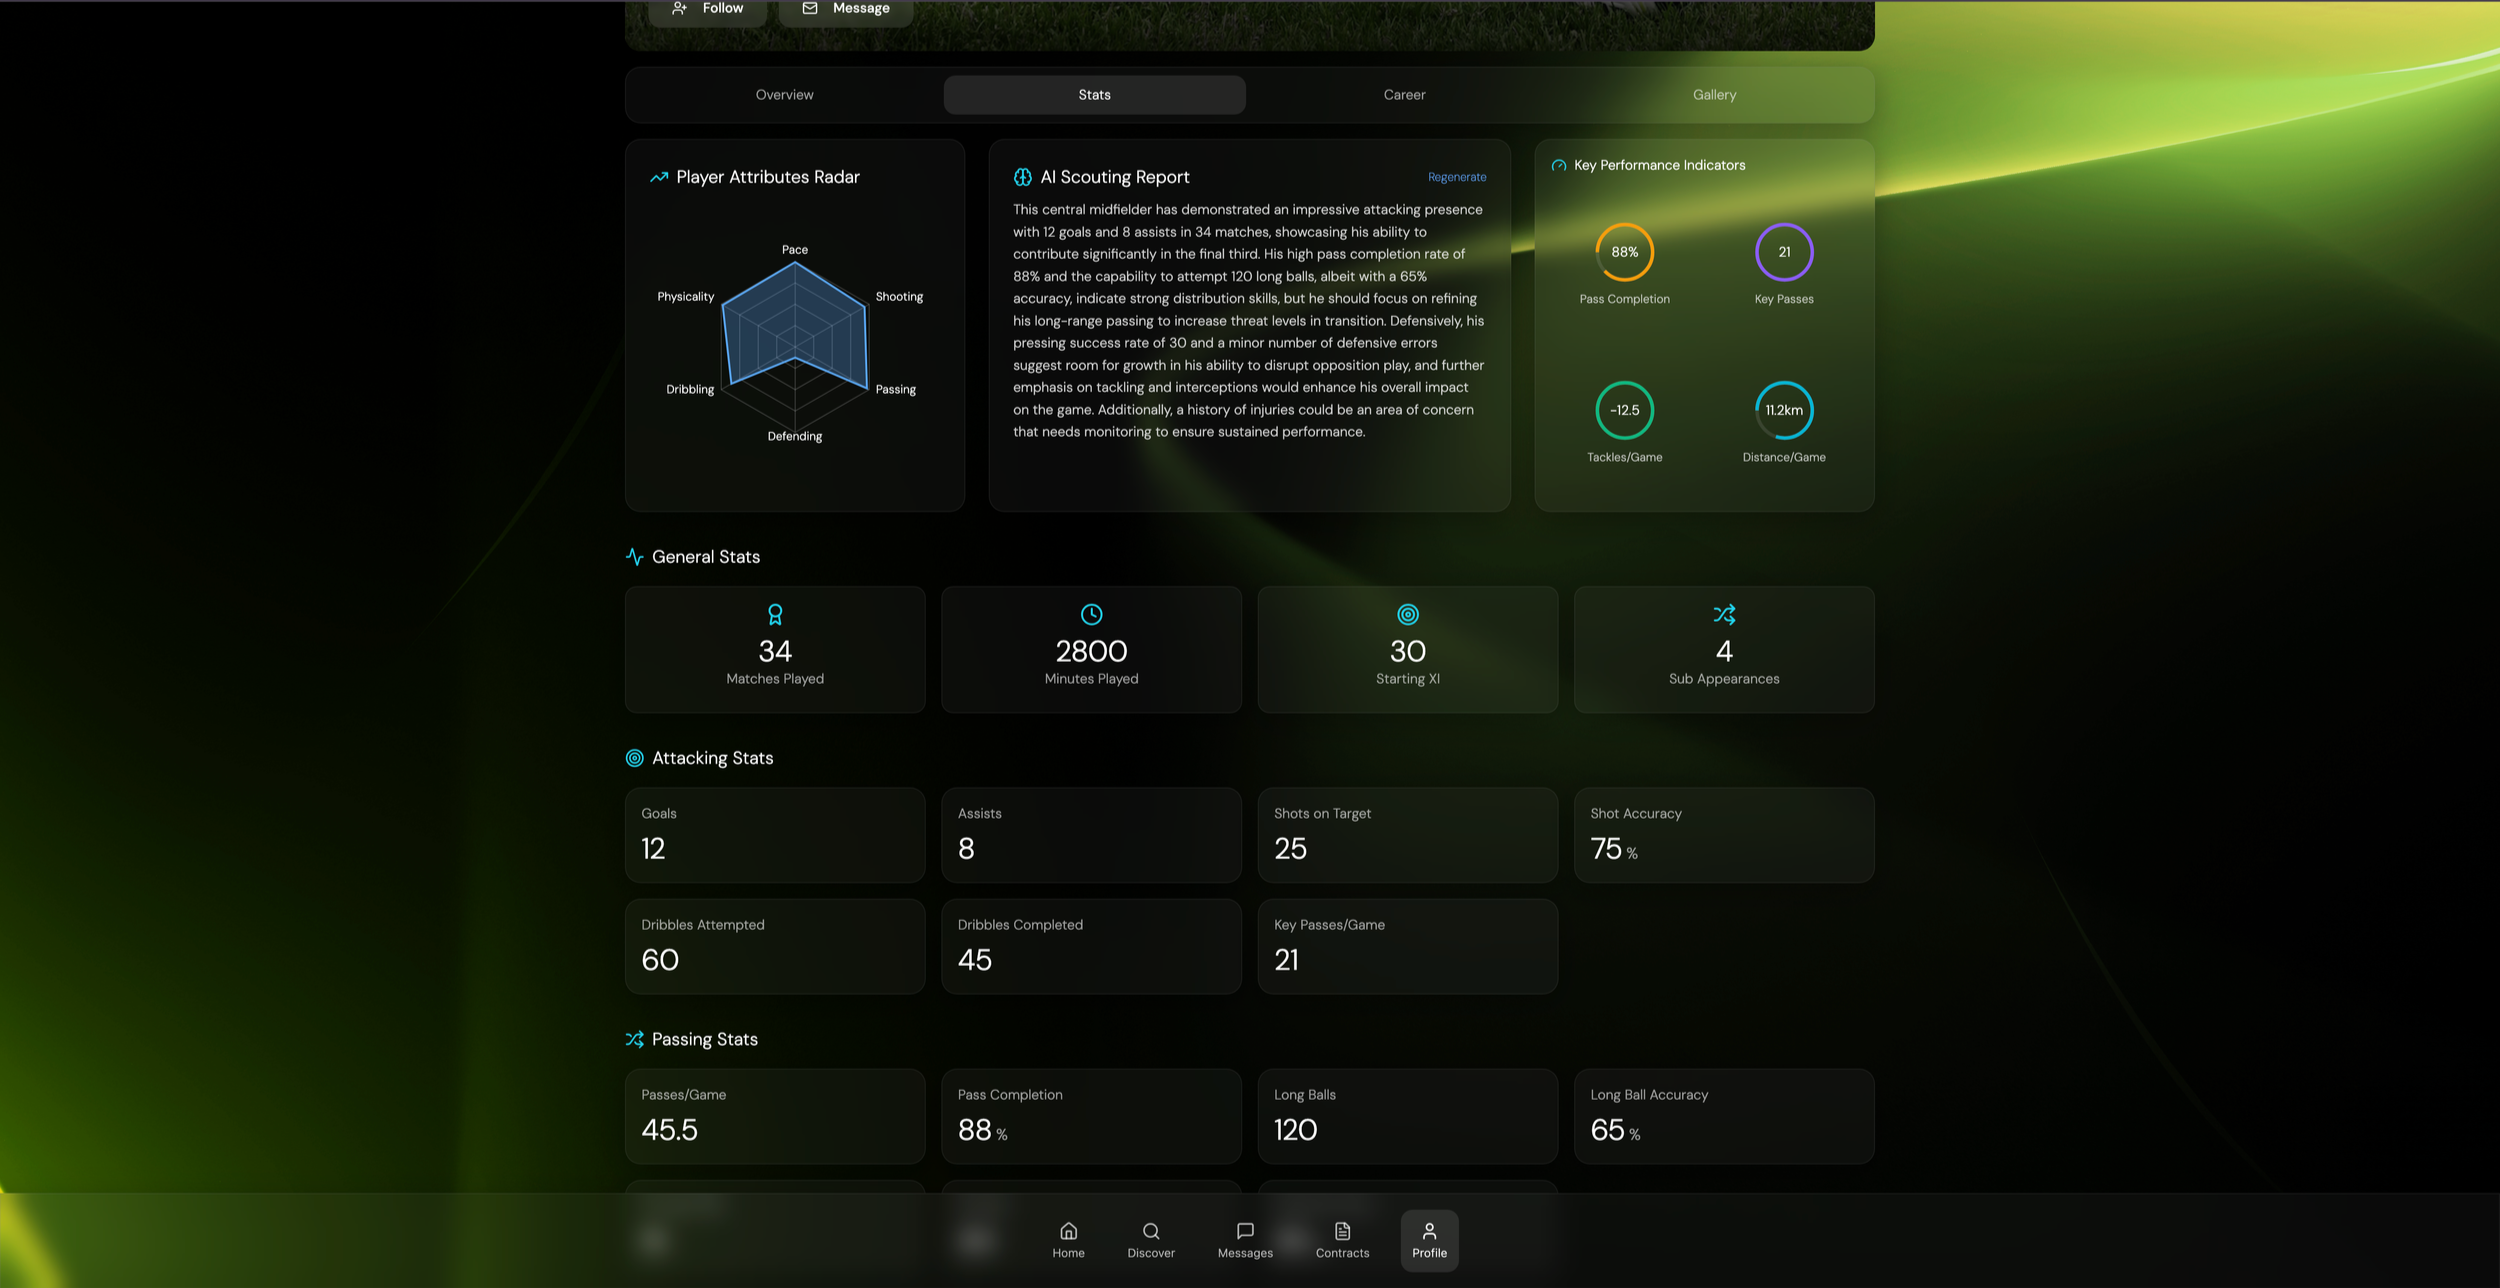This screenshot has width=2500, height=1288.
Task: Click the medal icon above Matches Played
Action: coord(775,614)
